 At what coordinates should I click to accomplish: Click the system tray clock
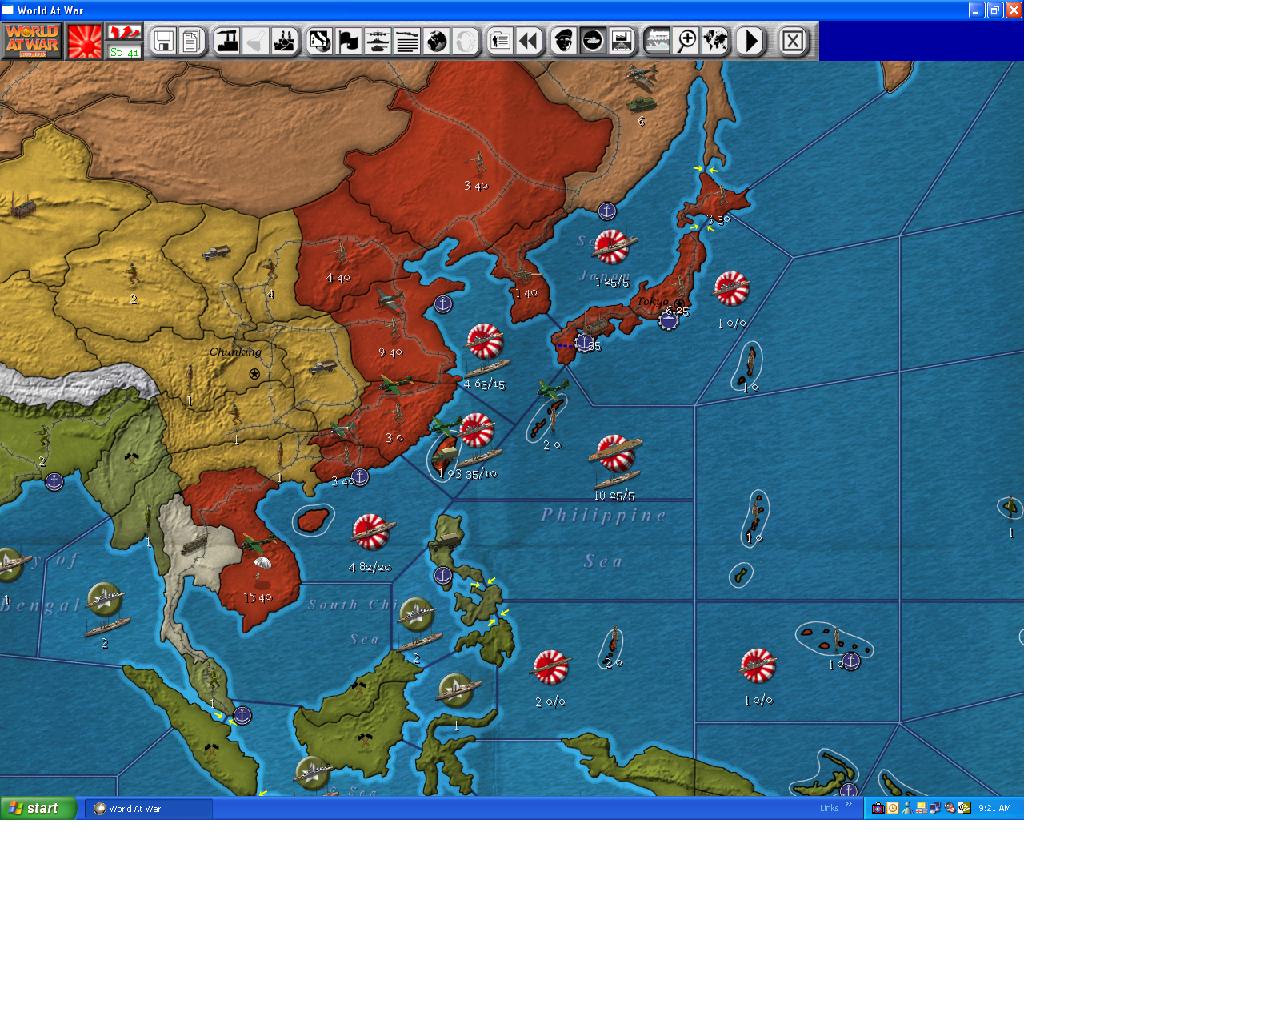tap(993, 808)
